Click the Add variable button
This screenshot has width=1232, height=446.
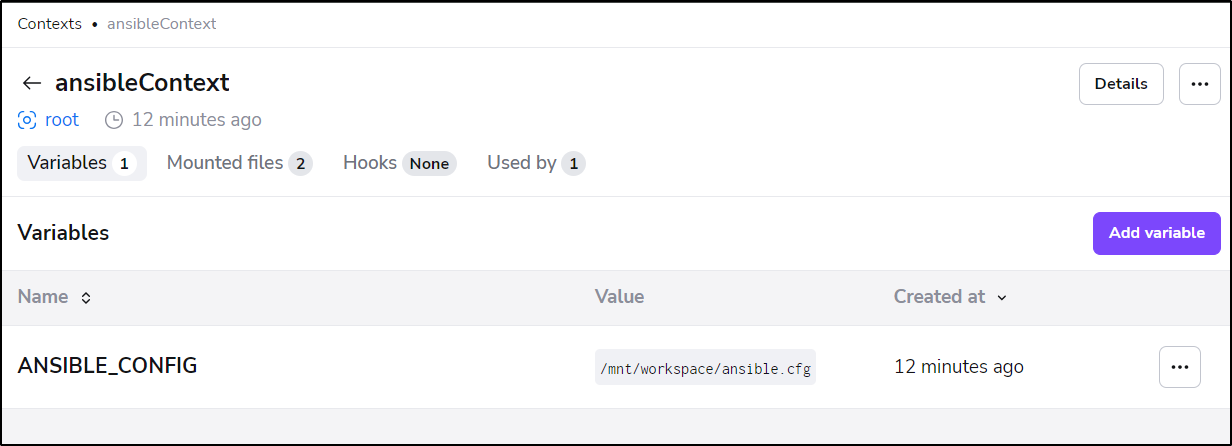pos(1157,233)
